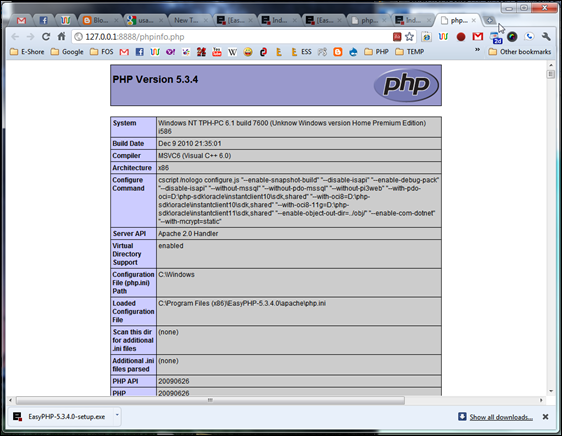Click the red icon inside the address bar
562x436 pixels.
pos(397,37)
